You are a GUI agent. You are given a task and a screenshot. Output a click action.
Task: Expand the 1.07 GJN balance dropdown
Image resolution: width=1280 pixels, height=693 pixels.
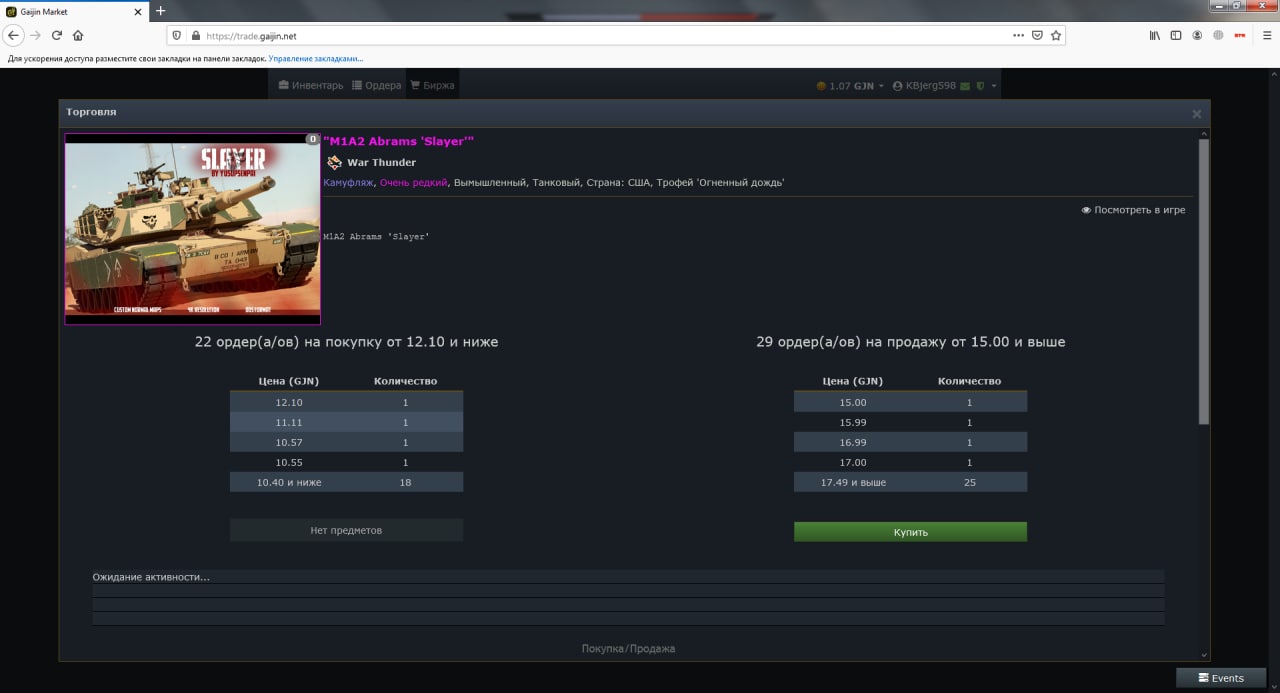tap(851, 86)
